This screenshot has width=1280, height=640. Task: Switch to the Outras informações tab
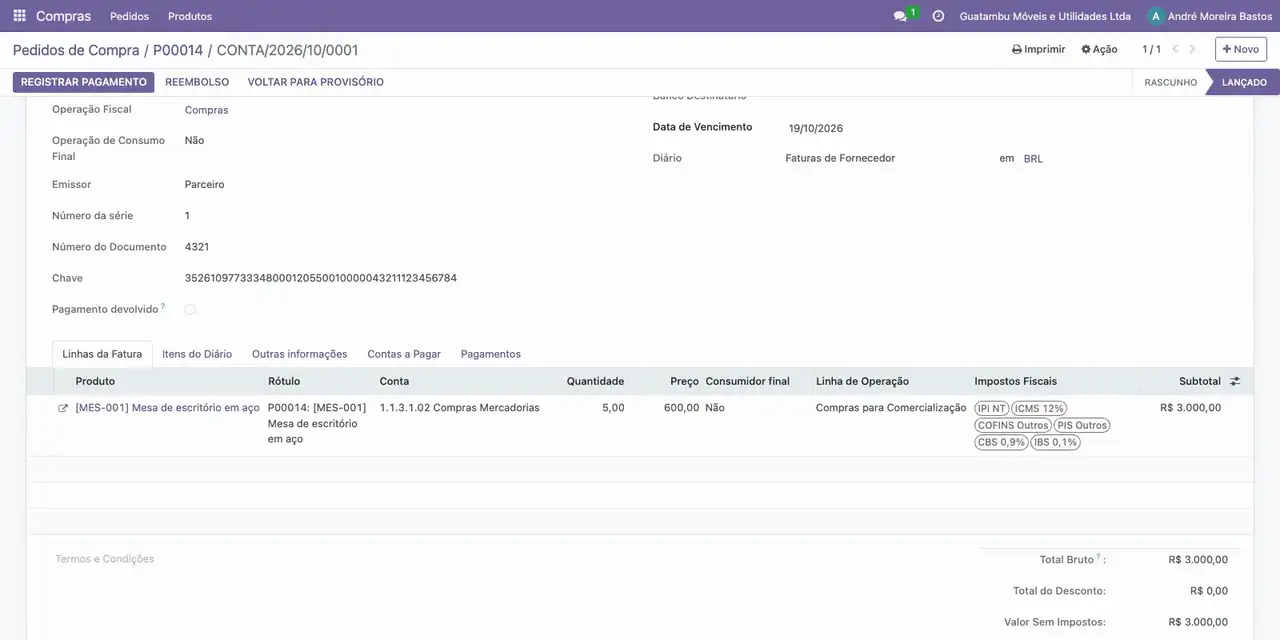(x=299, y=354)
